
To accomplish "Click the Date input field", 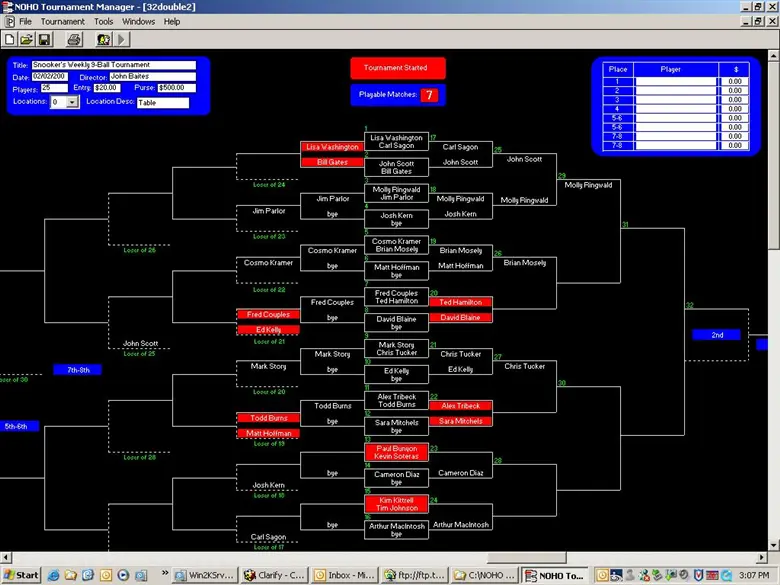I will (50, 77).
